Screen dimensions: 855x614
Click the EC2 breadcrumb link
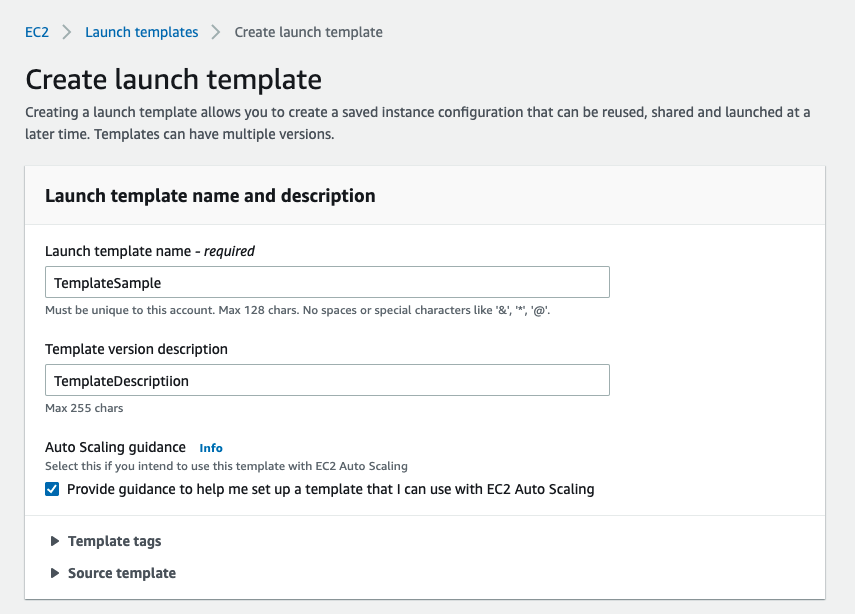pyautogui.click(x=37, y=32)
